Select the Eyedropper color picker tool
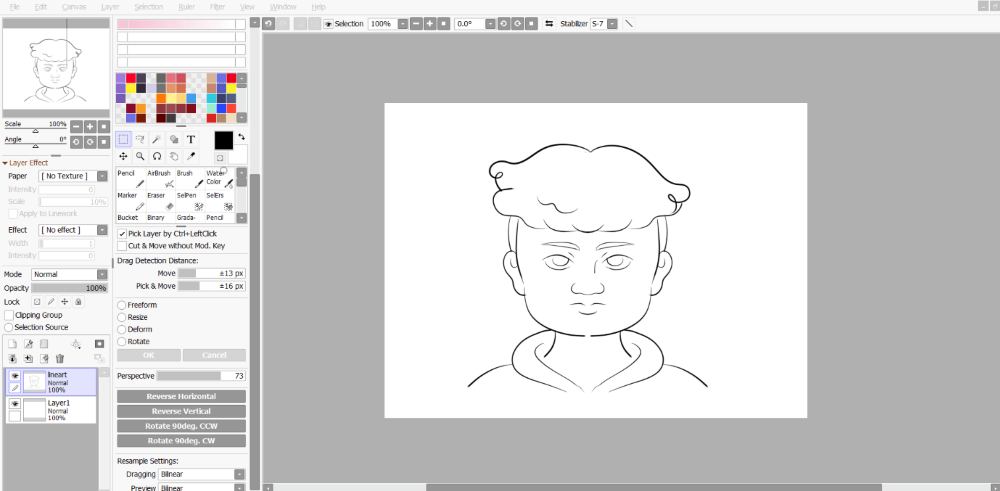The image size is (1000, 491). tap(190, 156)
